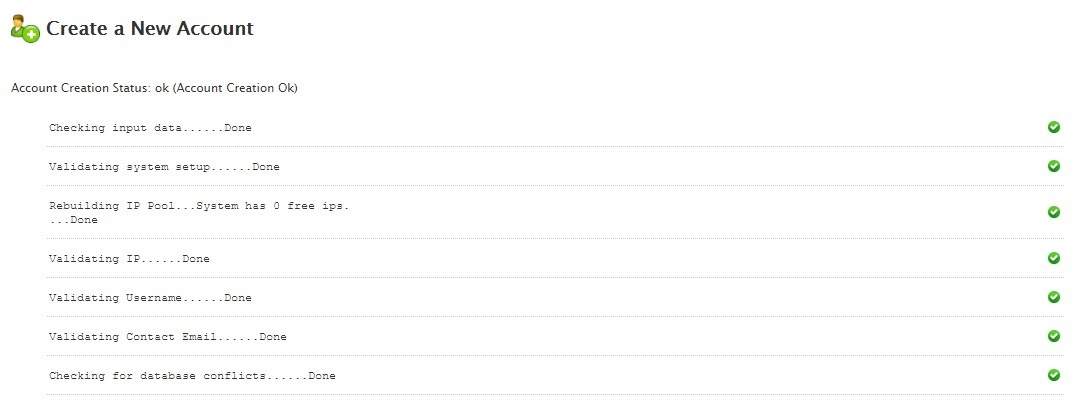Click the Create a New Account heading
The width and height of the screenshot is (1085, 409).
pyautogui.click(x=150, y=28)
